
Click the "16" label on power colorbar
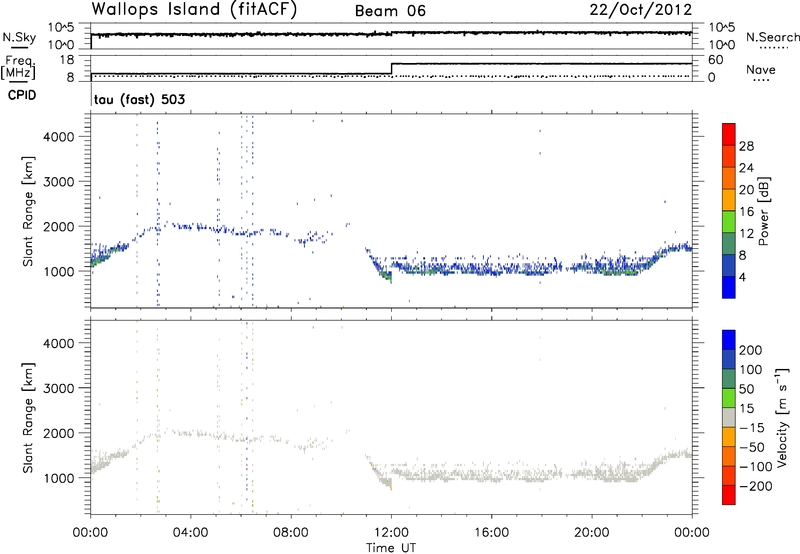[746, 212]
